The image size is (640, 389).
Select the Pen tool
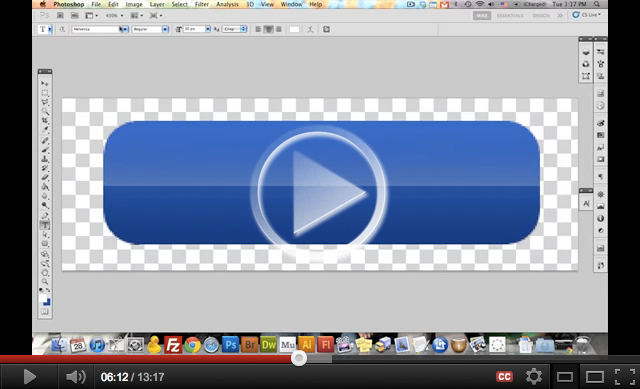coord(44,216)
